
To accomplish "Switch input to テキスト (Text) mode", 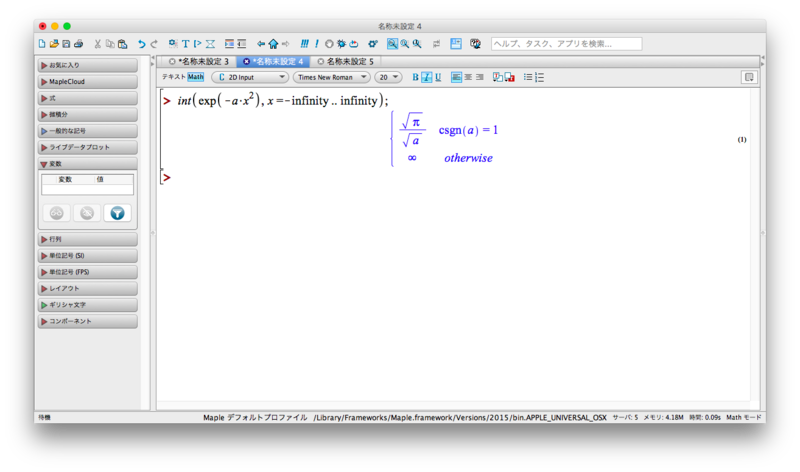I will 173,77.
